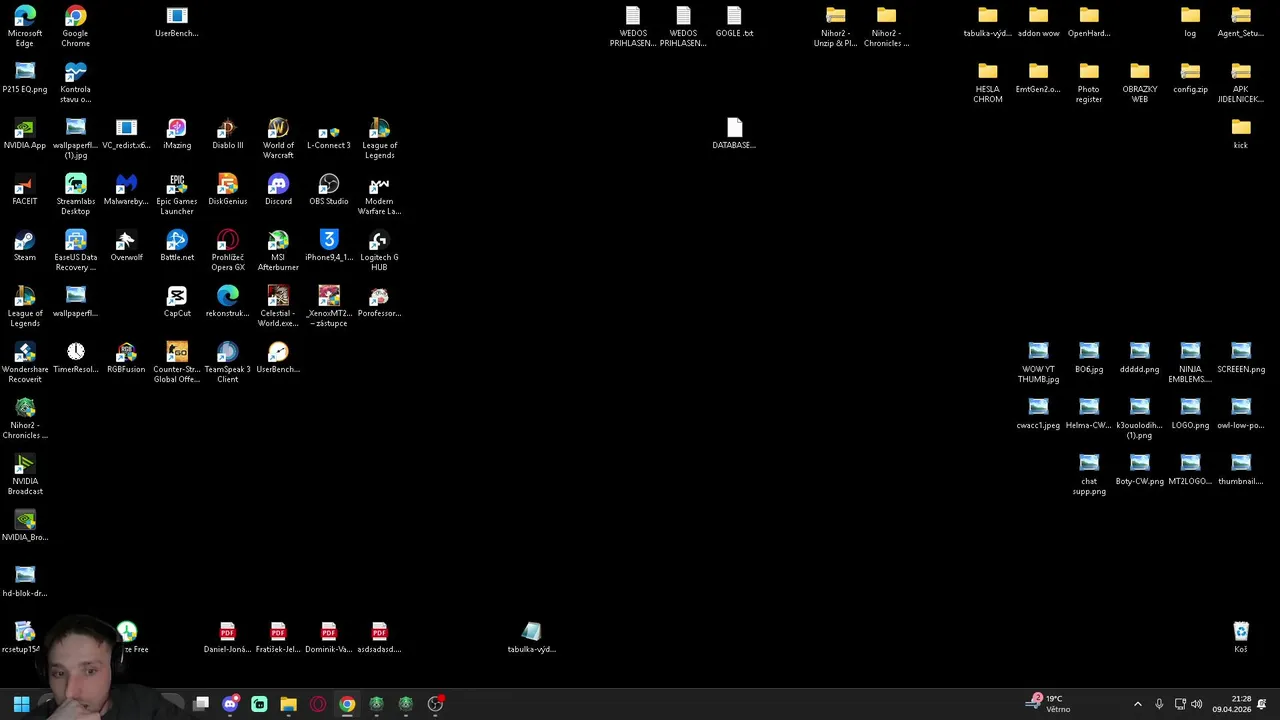Select the Steam desktop shortcut
1280x720 pixels.
coord(25,247)
